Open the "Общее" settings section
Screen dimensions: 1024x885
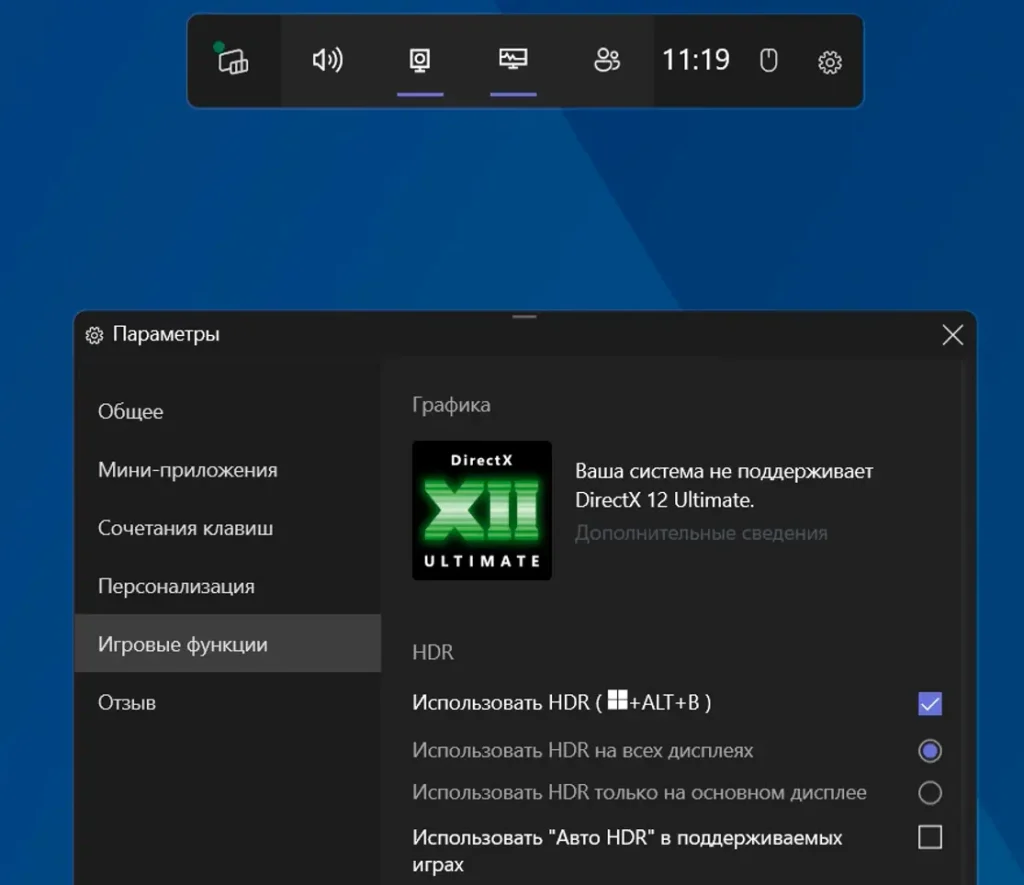(x=131, y=412)
